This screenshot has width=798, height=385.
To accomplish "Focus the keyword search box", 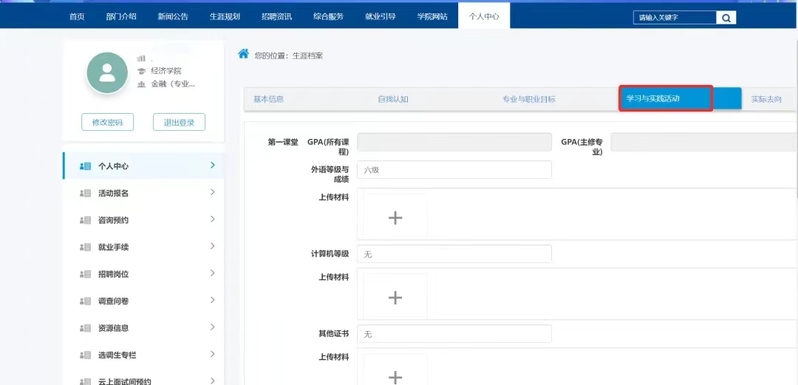I will [675, 17].
